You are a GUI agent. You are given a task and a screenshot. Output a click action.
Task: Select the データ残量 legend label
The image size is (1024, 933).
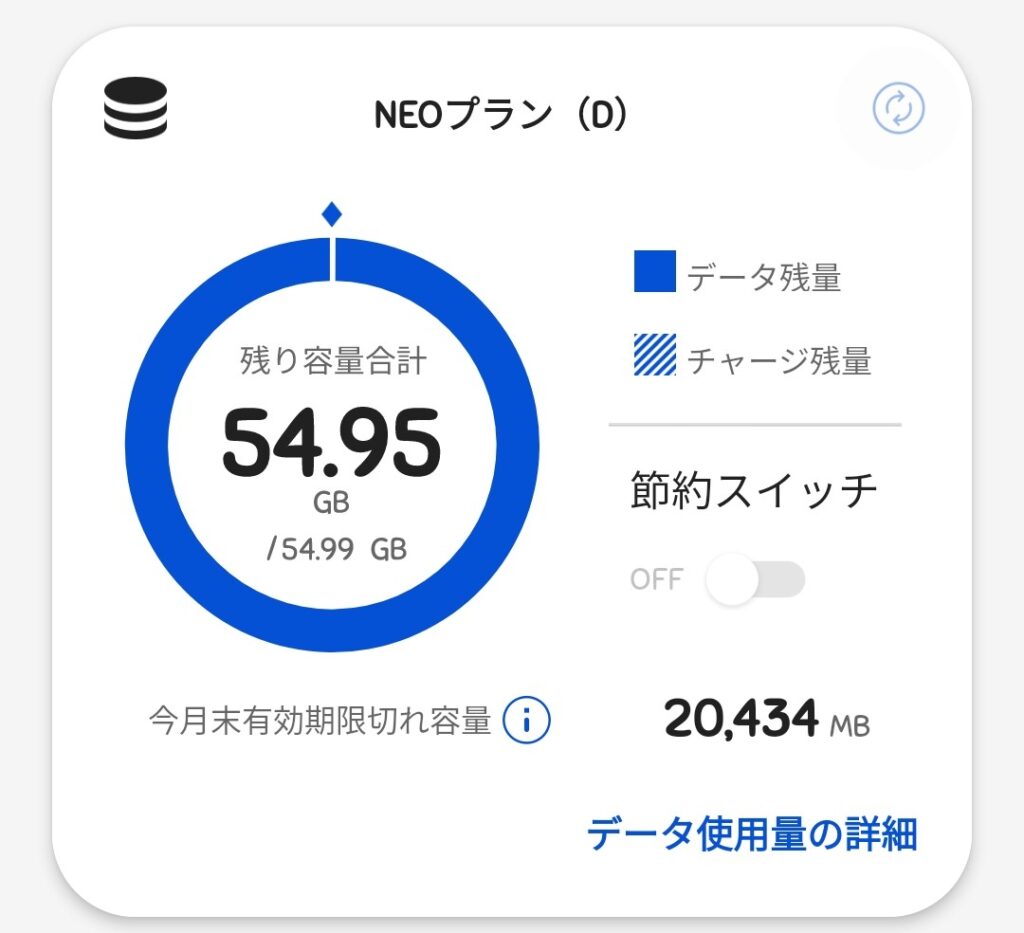764,277
